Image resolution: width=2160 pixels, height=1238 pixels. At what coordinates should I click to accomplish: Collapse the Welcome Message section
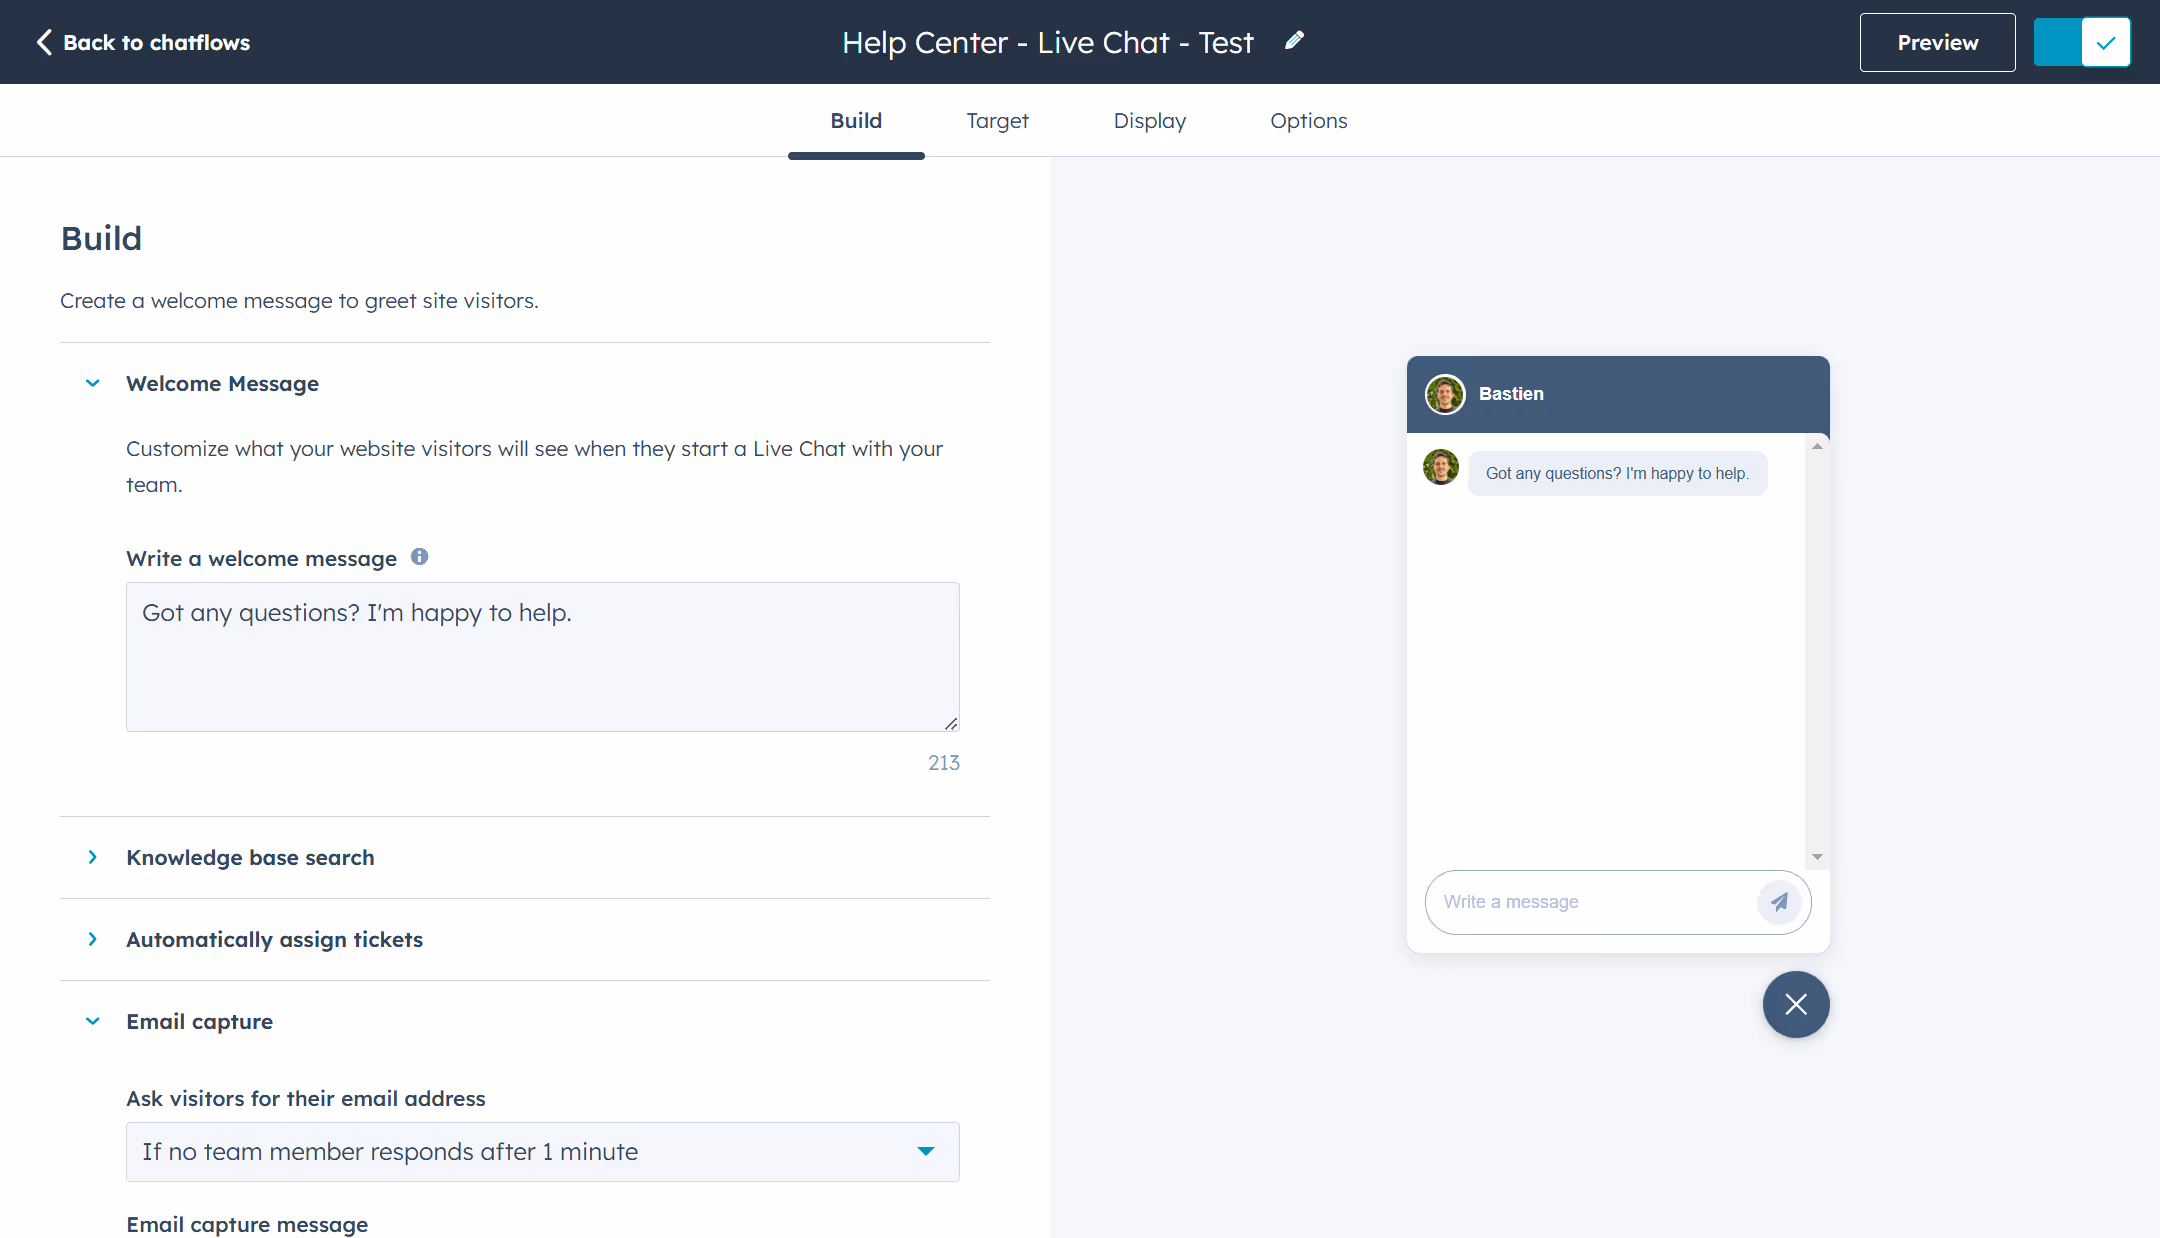point(92,383)
